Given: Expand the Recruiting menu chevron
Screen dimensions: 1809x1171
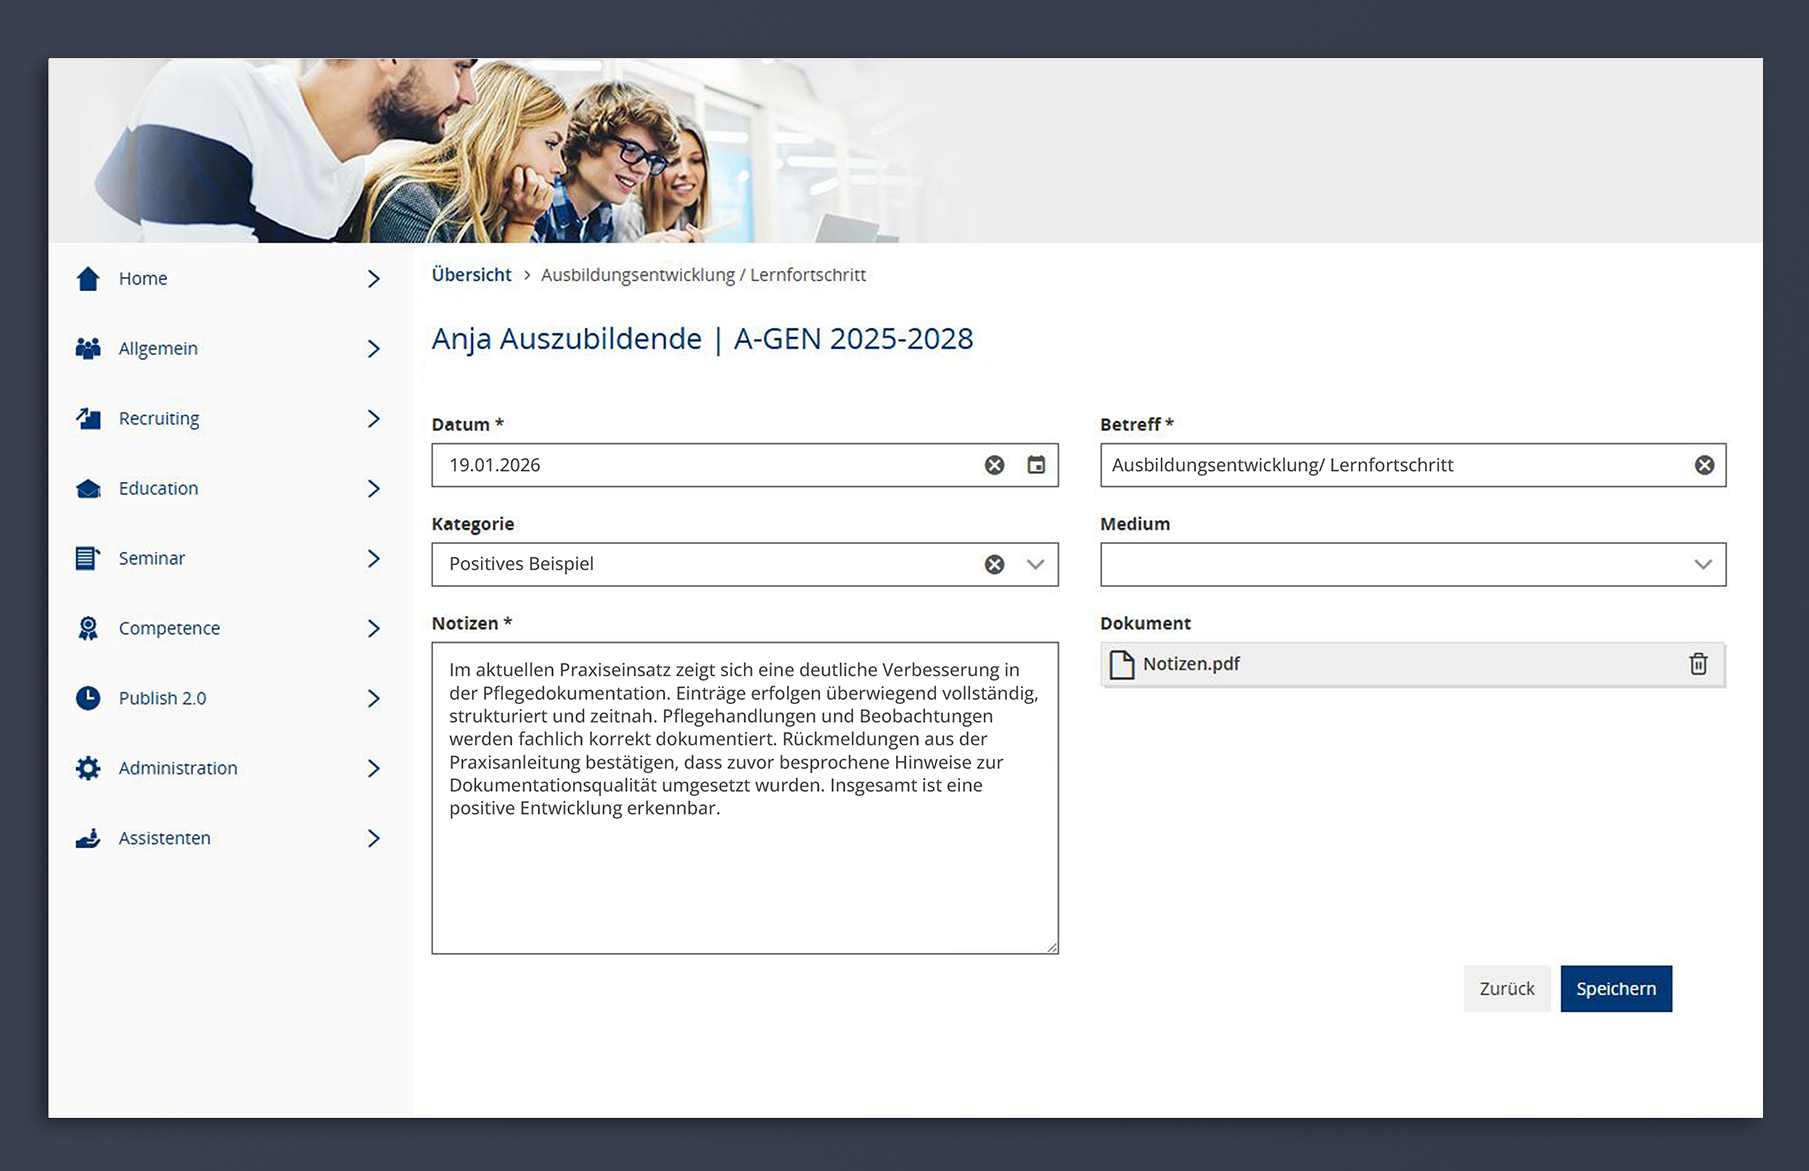Looking at the screenshot, I should (x=373, y=419).
